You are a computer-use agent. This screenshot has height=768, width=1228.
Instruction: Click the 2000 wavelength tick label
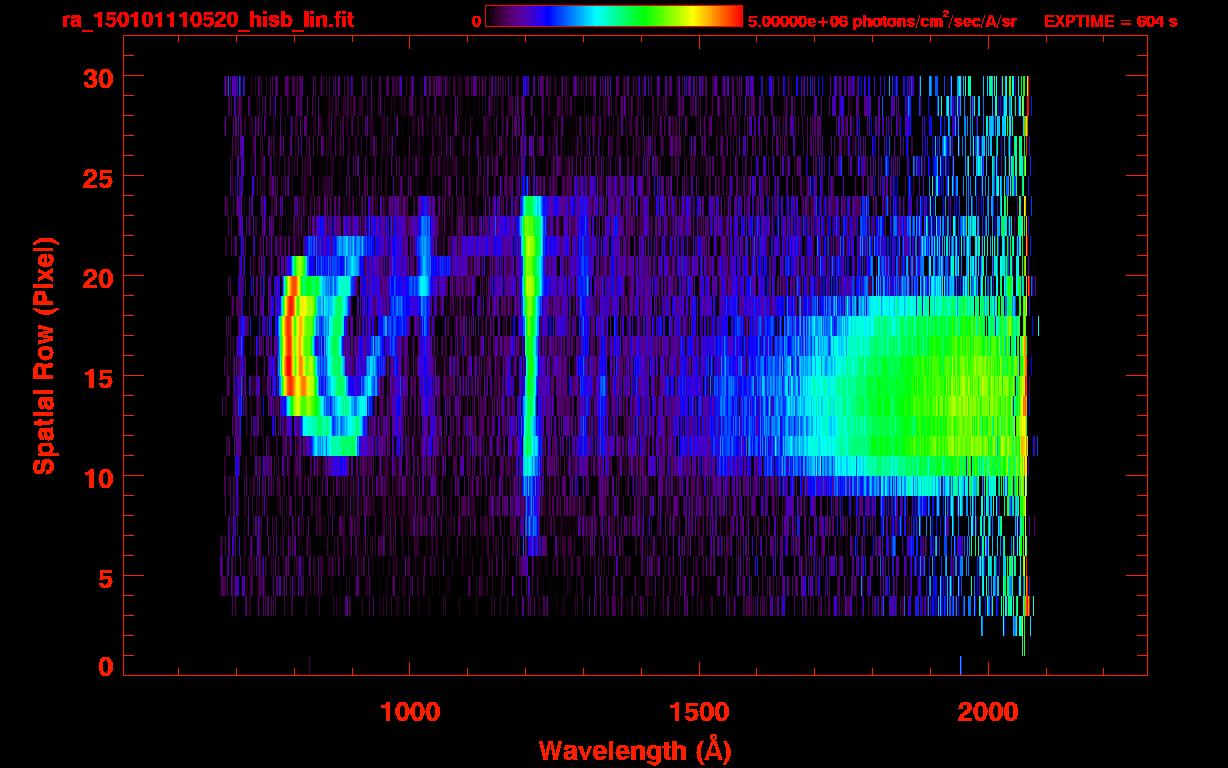coord(988,711)
